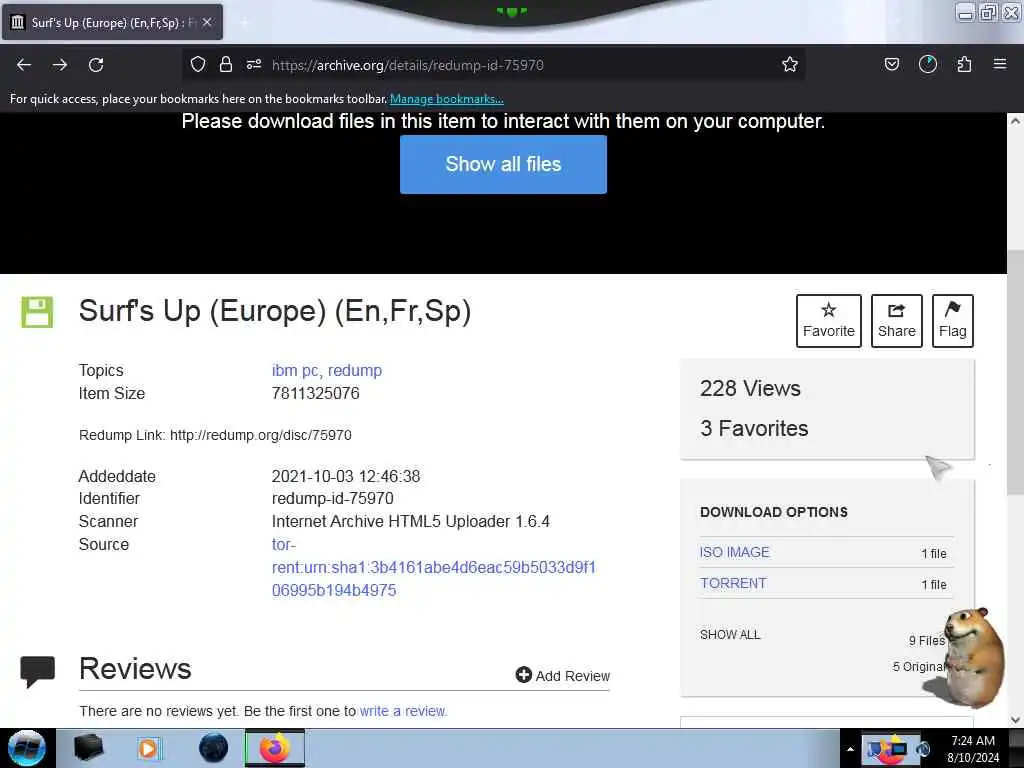
Task: Open the media player taskbar icon
Action: coord(149,748)
